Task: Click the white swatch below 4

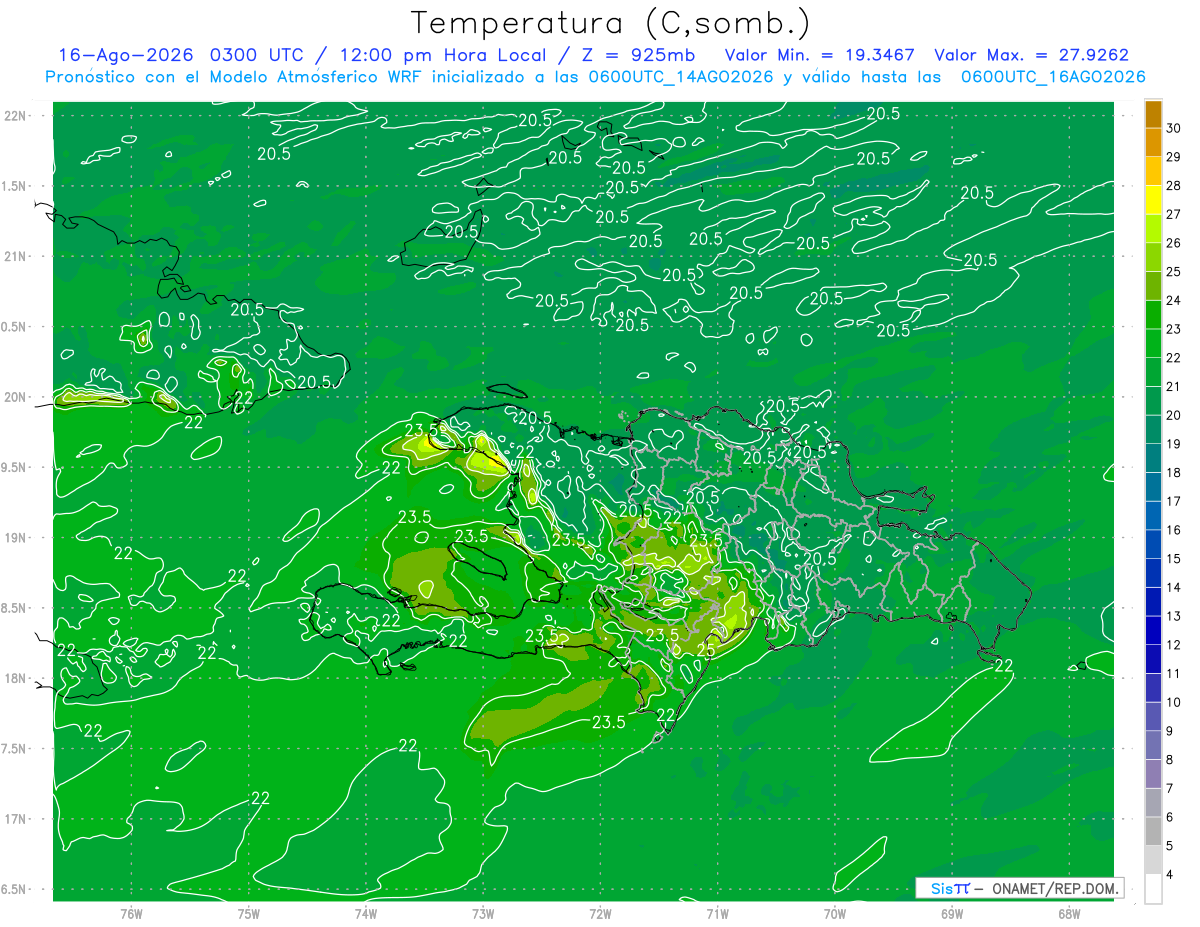Action: pyautogui.click(x=1153, y=889)
